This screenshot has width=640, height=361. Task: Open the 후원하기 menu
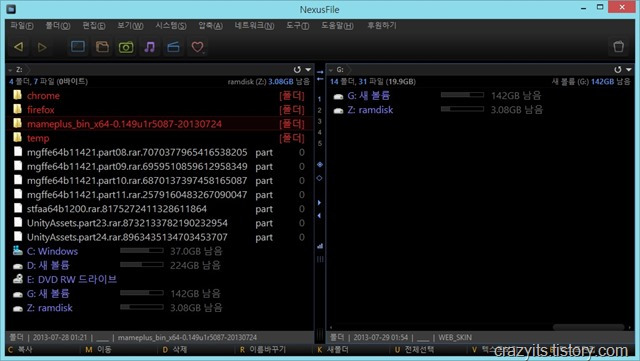point(382,26)
